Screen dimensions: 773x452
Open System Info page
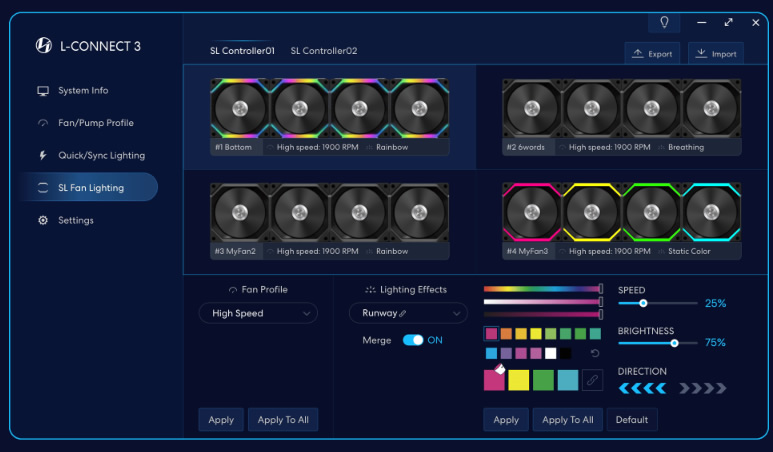pyautogui.click(x=83, y=91)
